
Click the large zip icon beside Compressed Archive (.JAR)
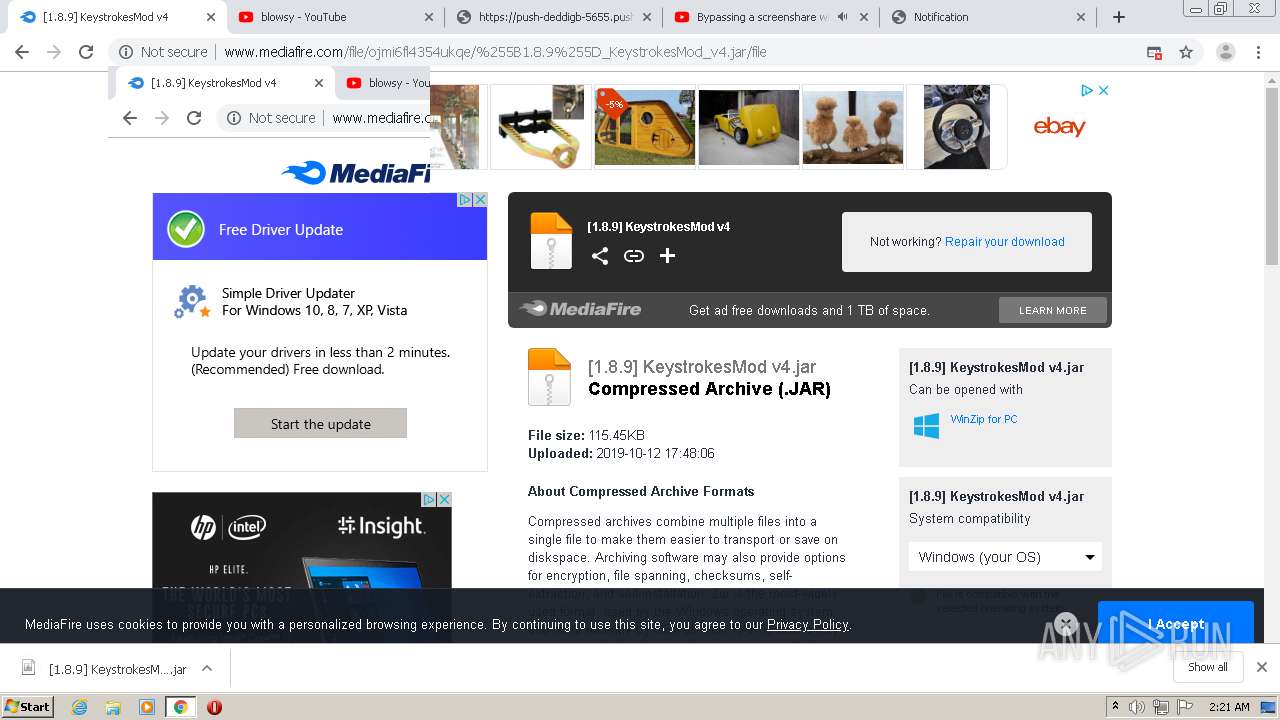point(549,376)
